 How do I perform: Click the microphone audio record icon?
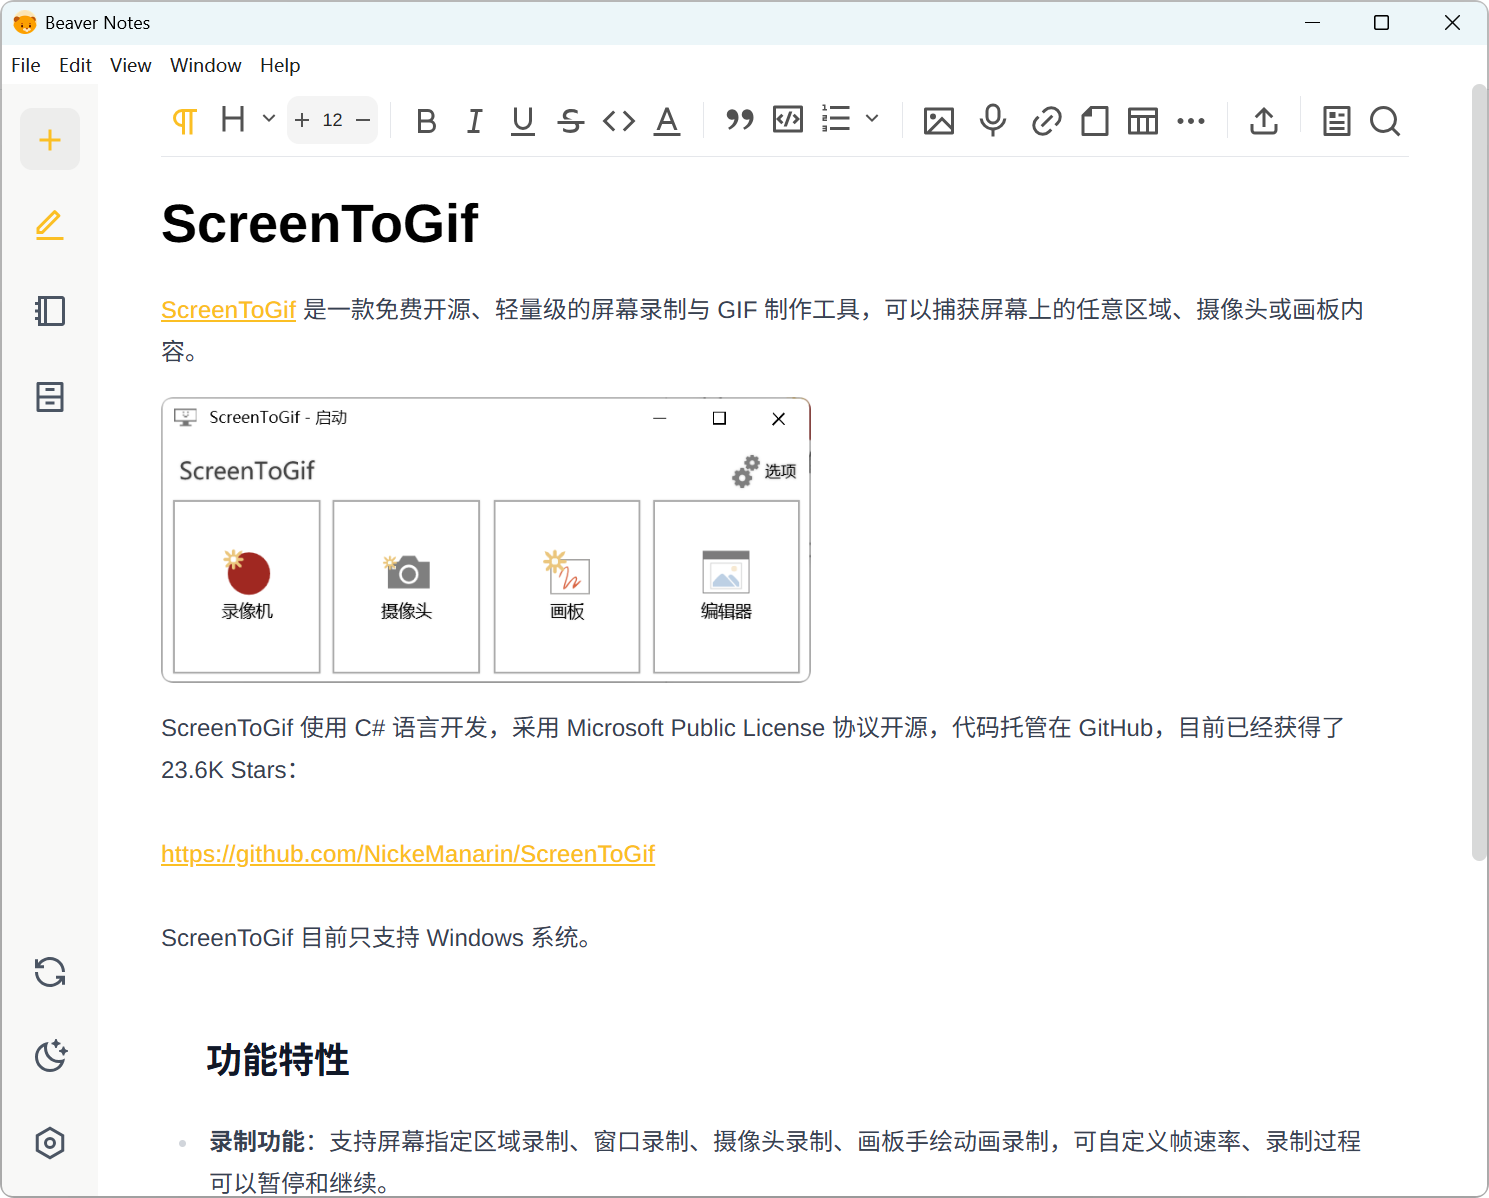point(993,120)
